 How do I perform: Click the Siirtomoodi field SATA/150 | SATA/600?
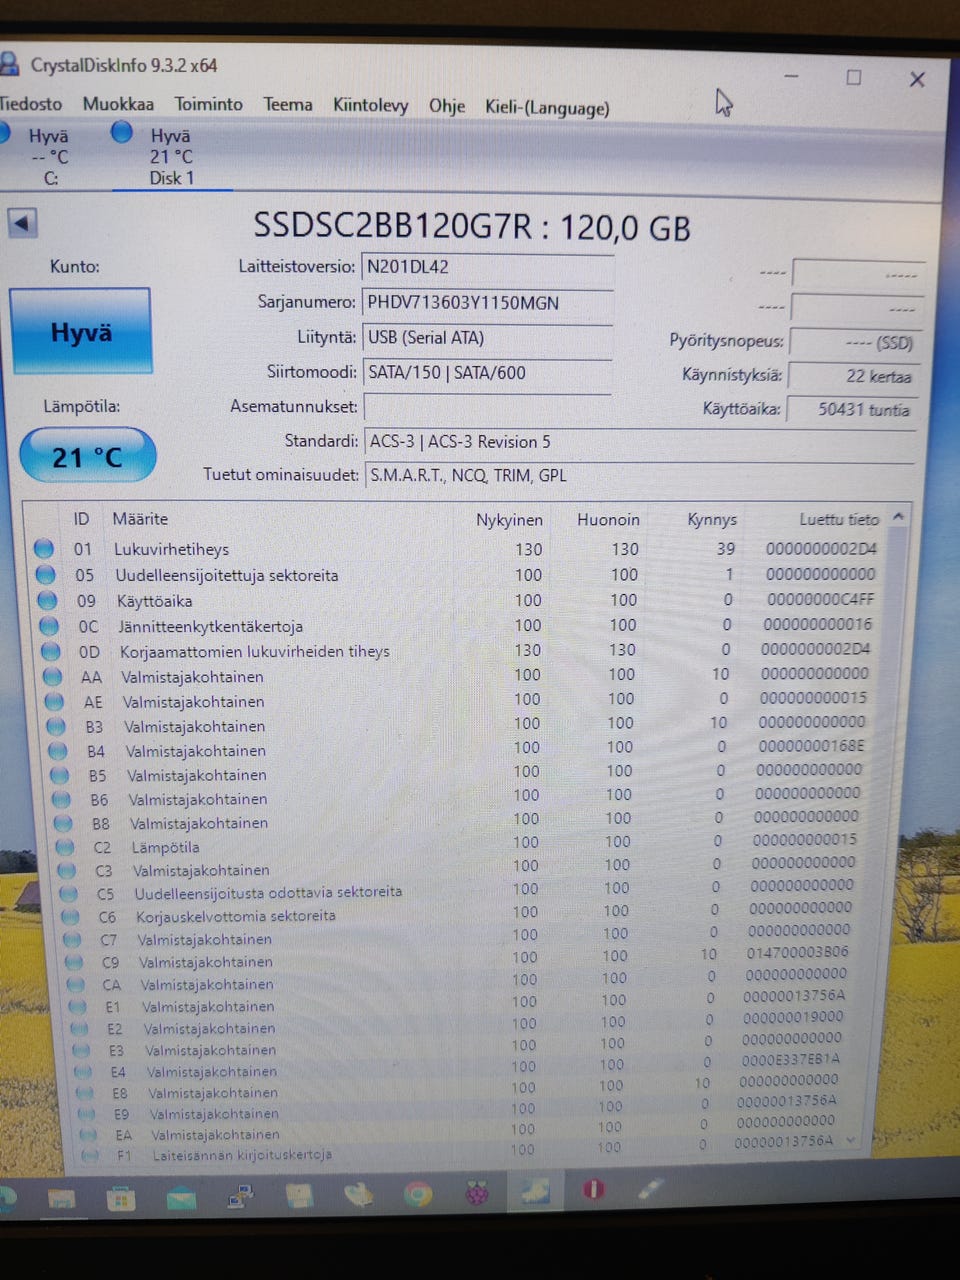pos(487,373)
